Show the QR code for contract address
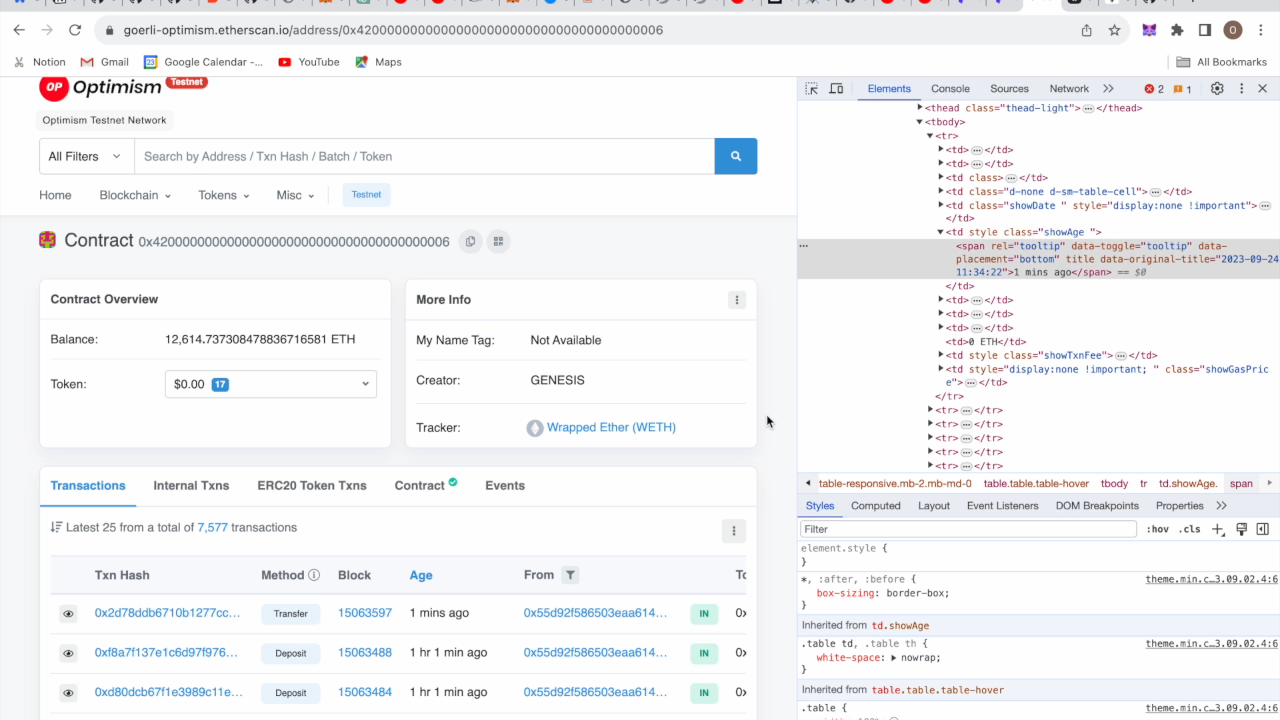 click(x=498, y=241)
